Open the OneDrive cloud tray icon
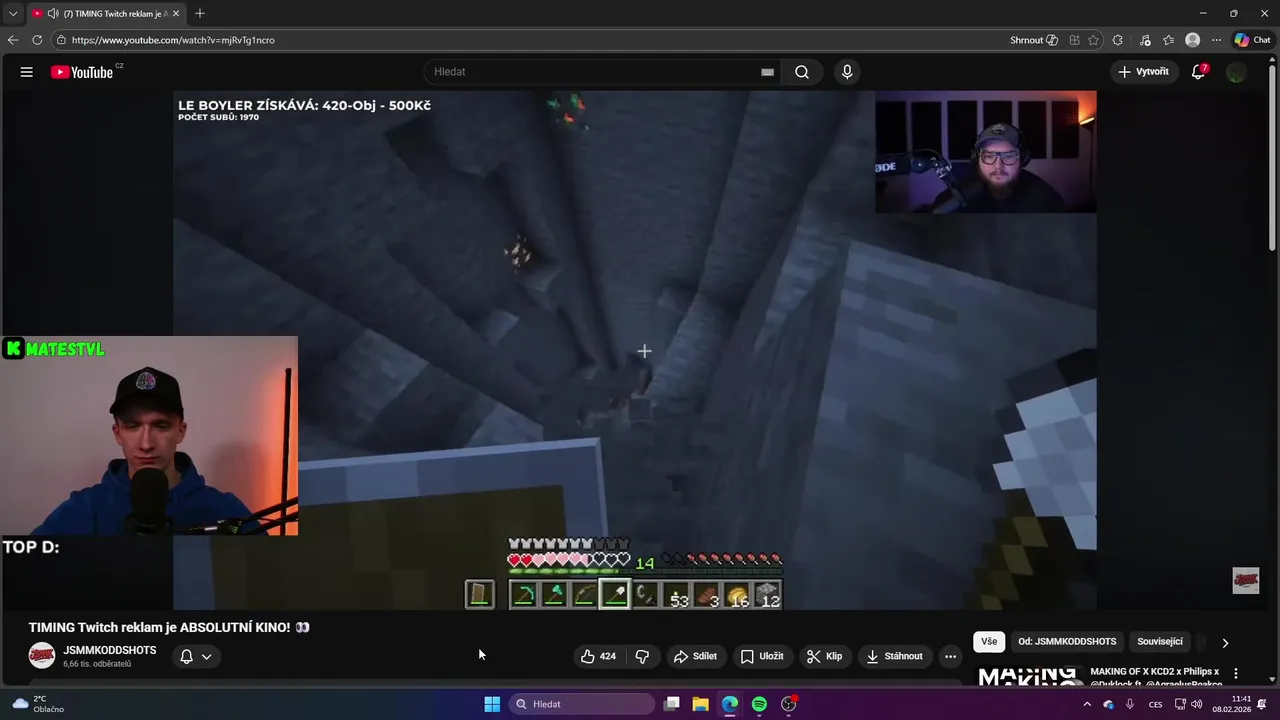The image size is (1280, 720). point(1109,704)
